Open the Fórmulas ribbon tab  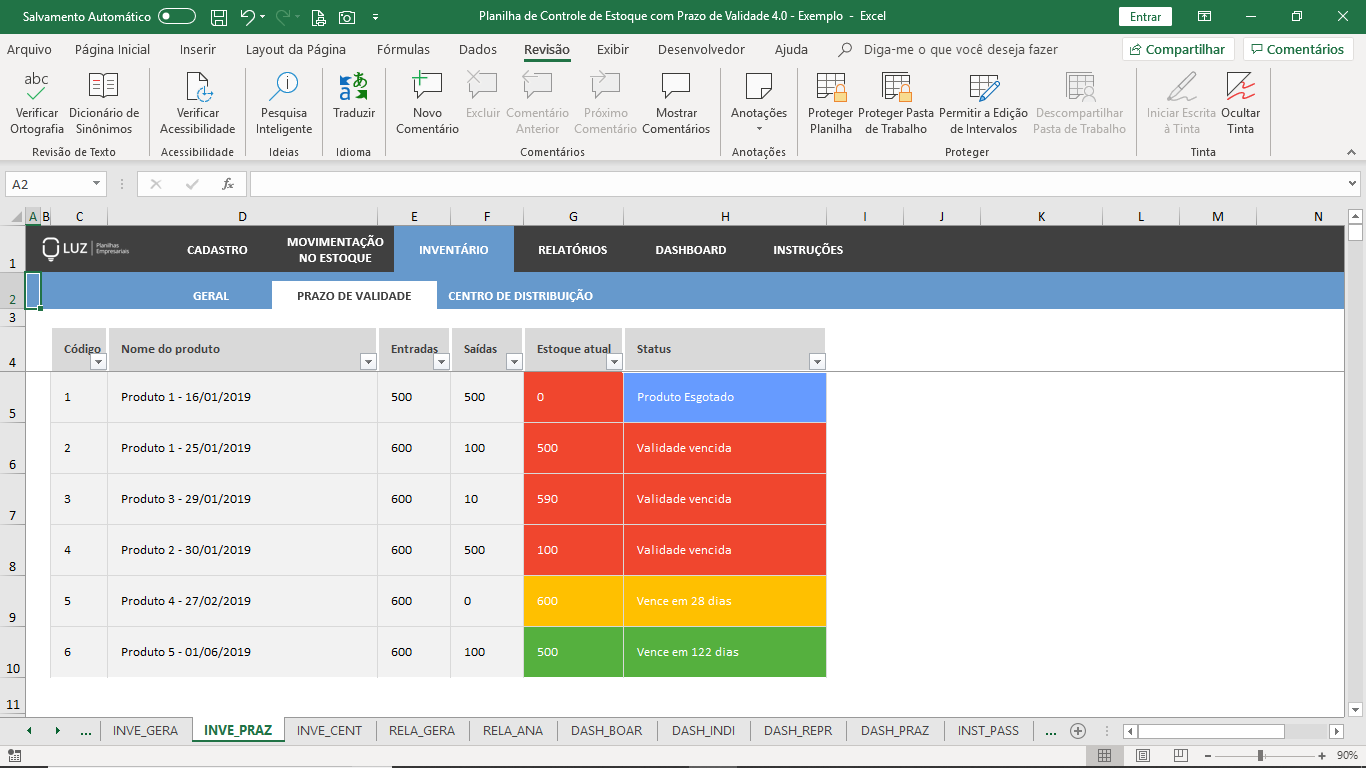click(x=403, y=50)
